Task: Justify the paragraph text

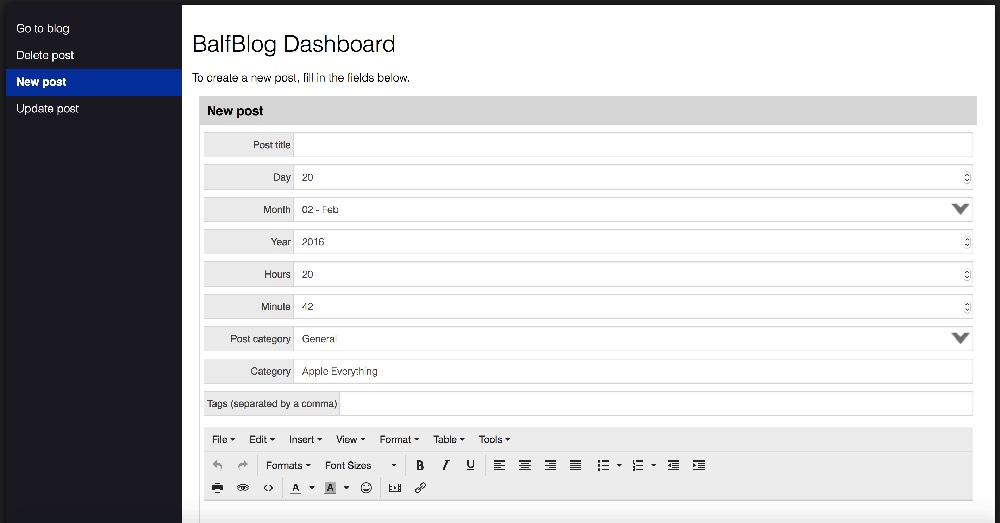Action: pyautogui.click(x=575, y=465)
